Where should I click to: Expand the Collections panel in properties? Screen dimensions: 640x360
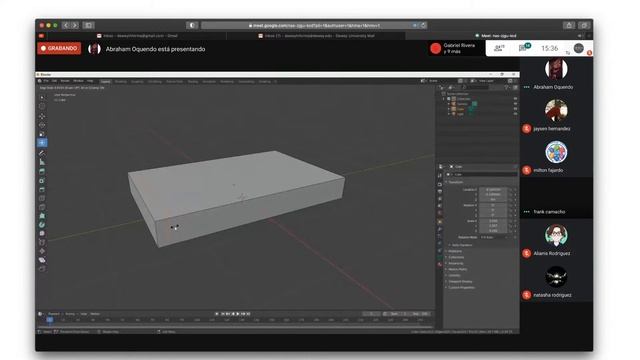pyautogui.click(x=455, y=257)
